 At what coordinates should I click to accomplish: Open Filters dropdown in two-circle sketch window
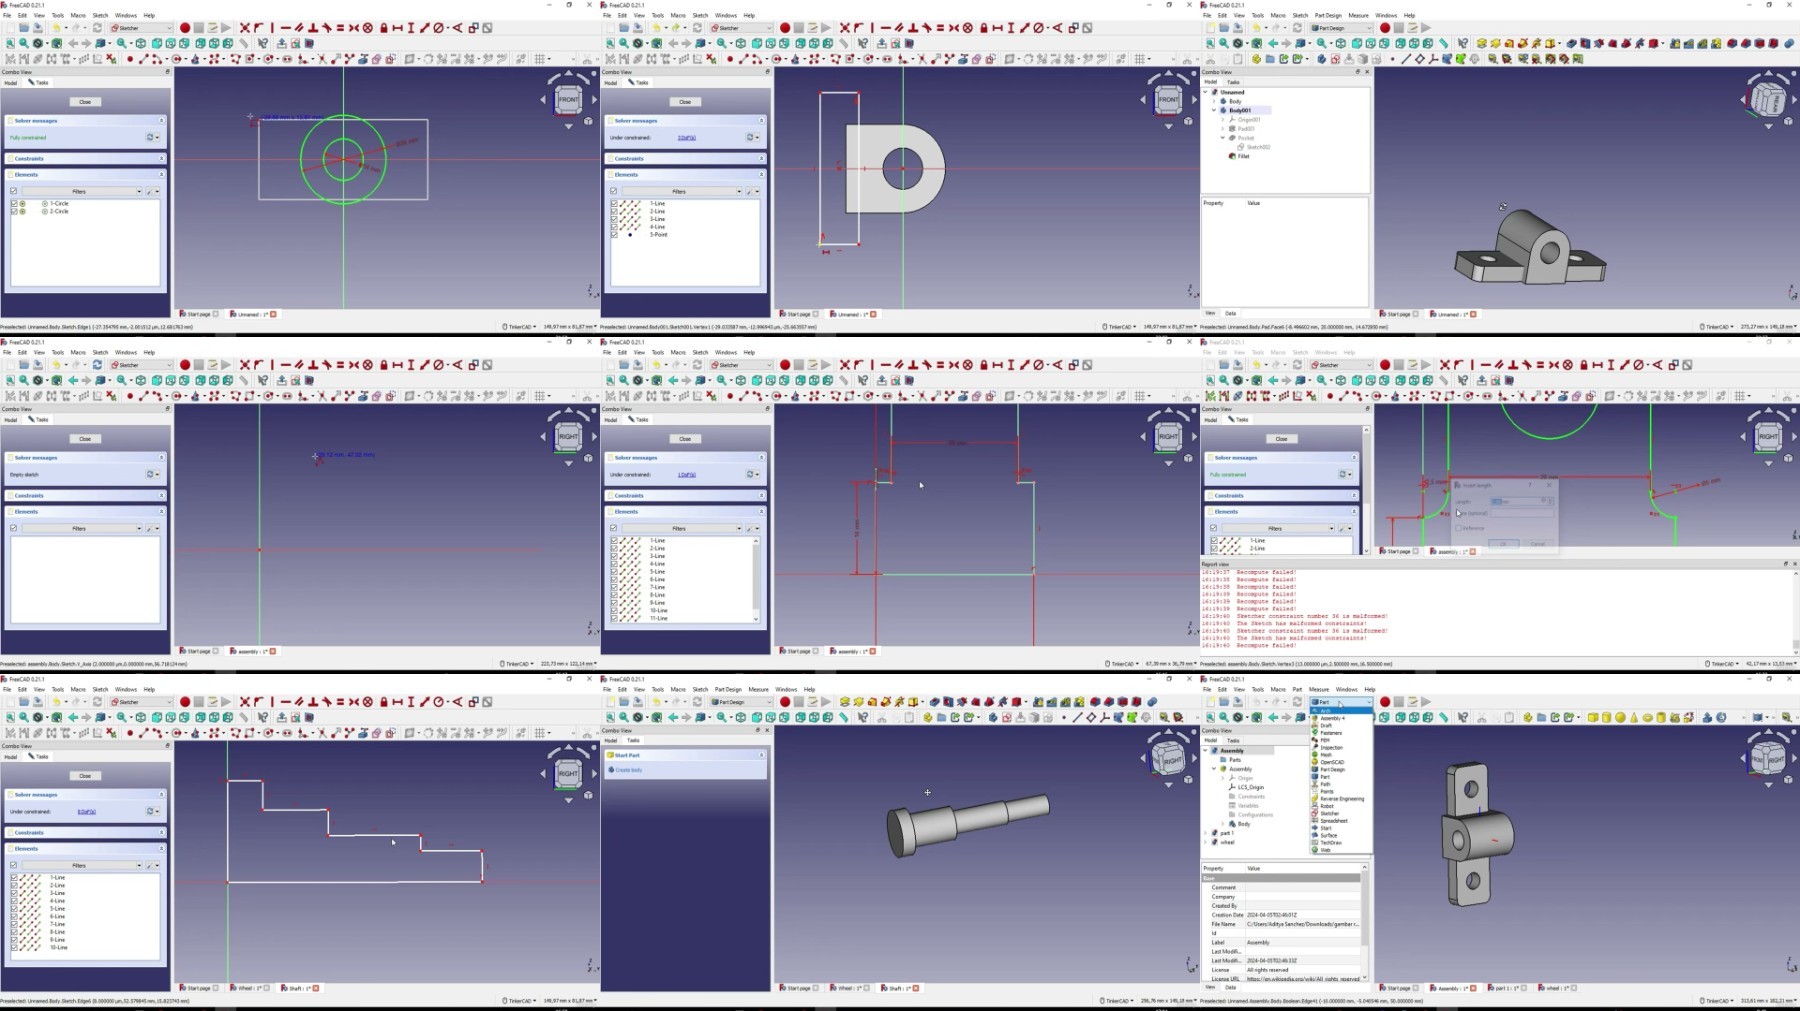pos(81,191)
